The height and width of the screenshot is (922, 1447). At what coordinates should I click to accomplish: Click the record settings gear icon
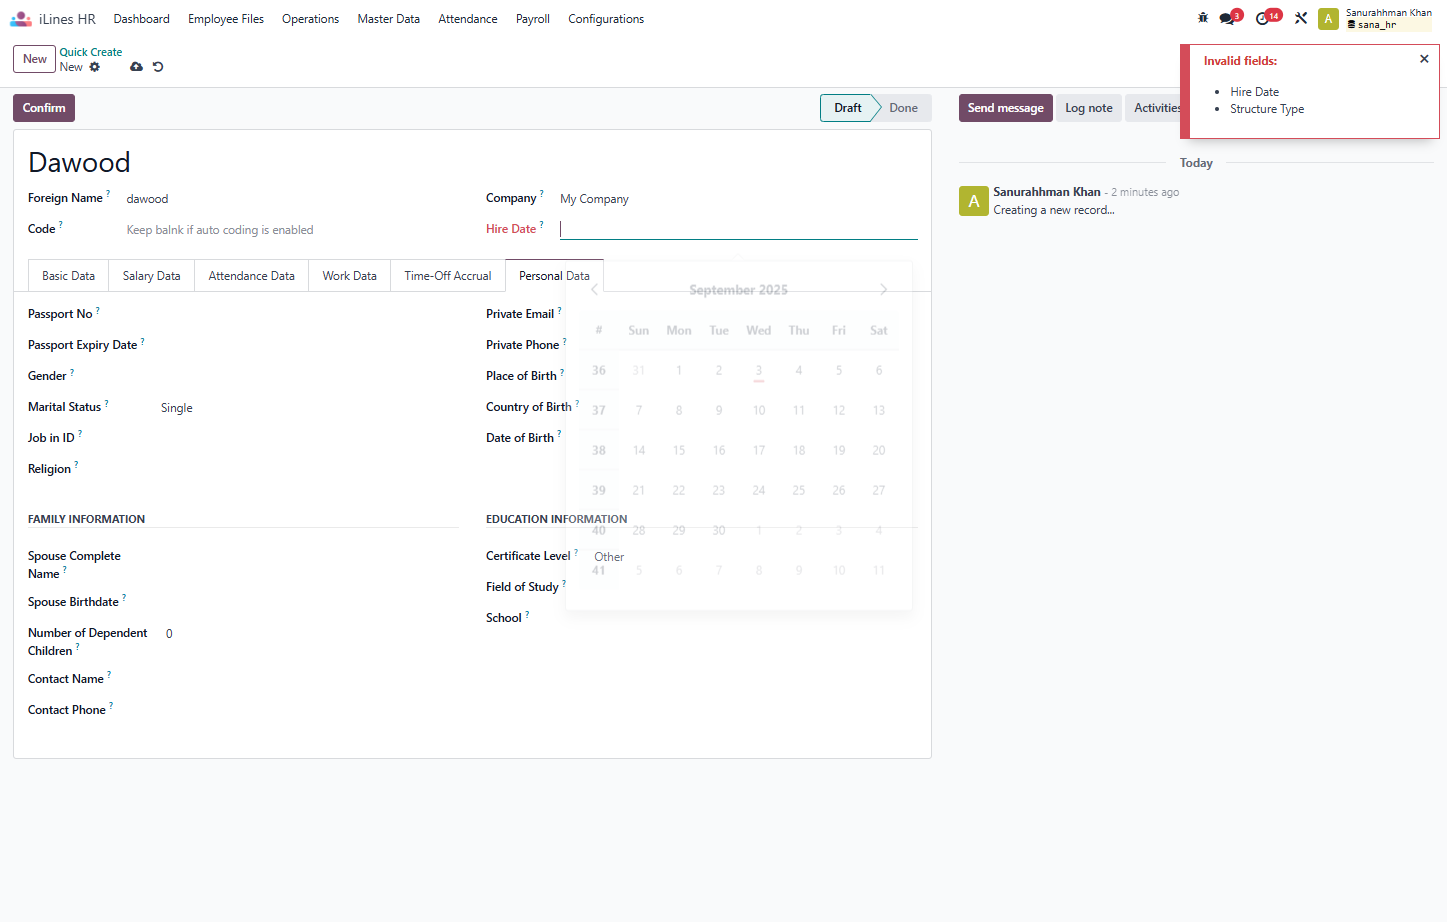[95, 67]
